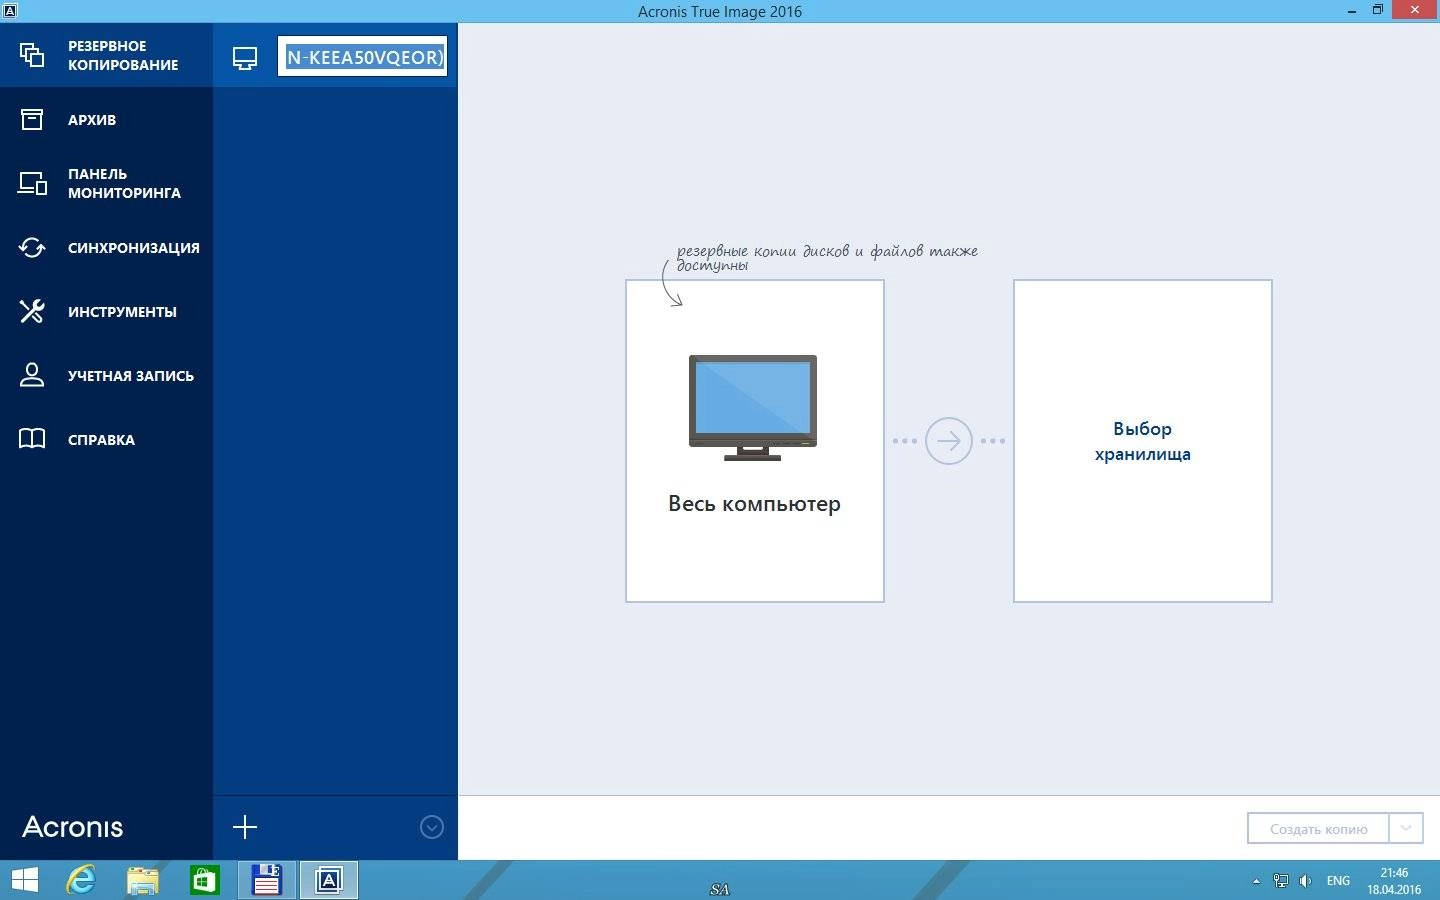Open the Windows Start menu

pos(25,880)
